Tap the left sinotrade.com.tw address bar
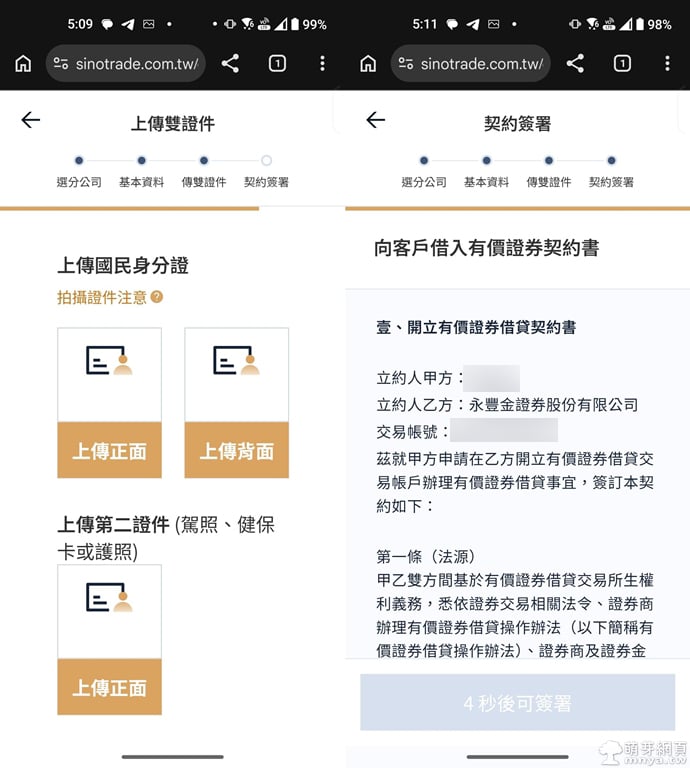 (125, 64)
